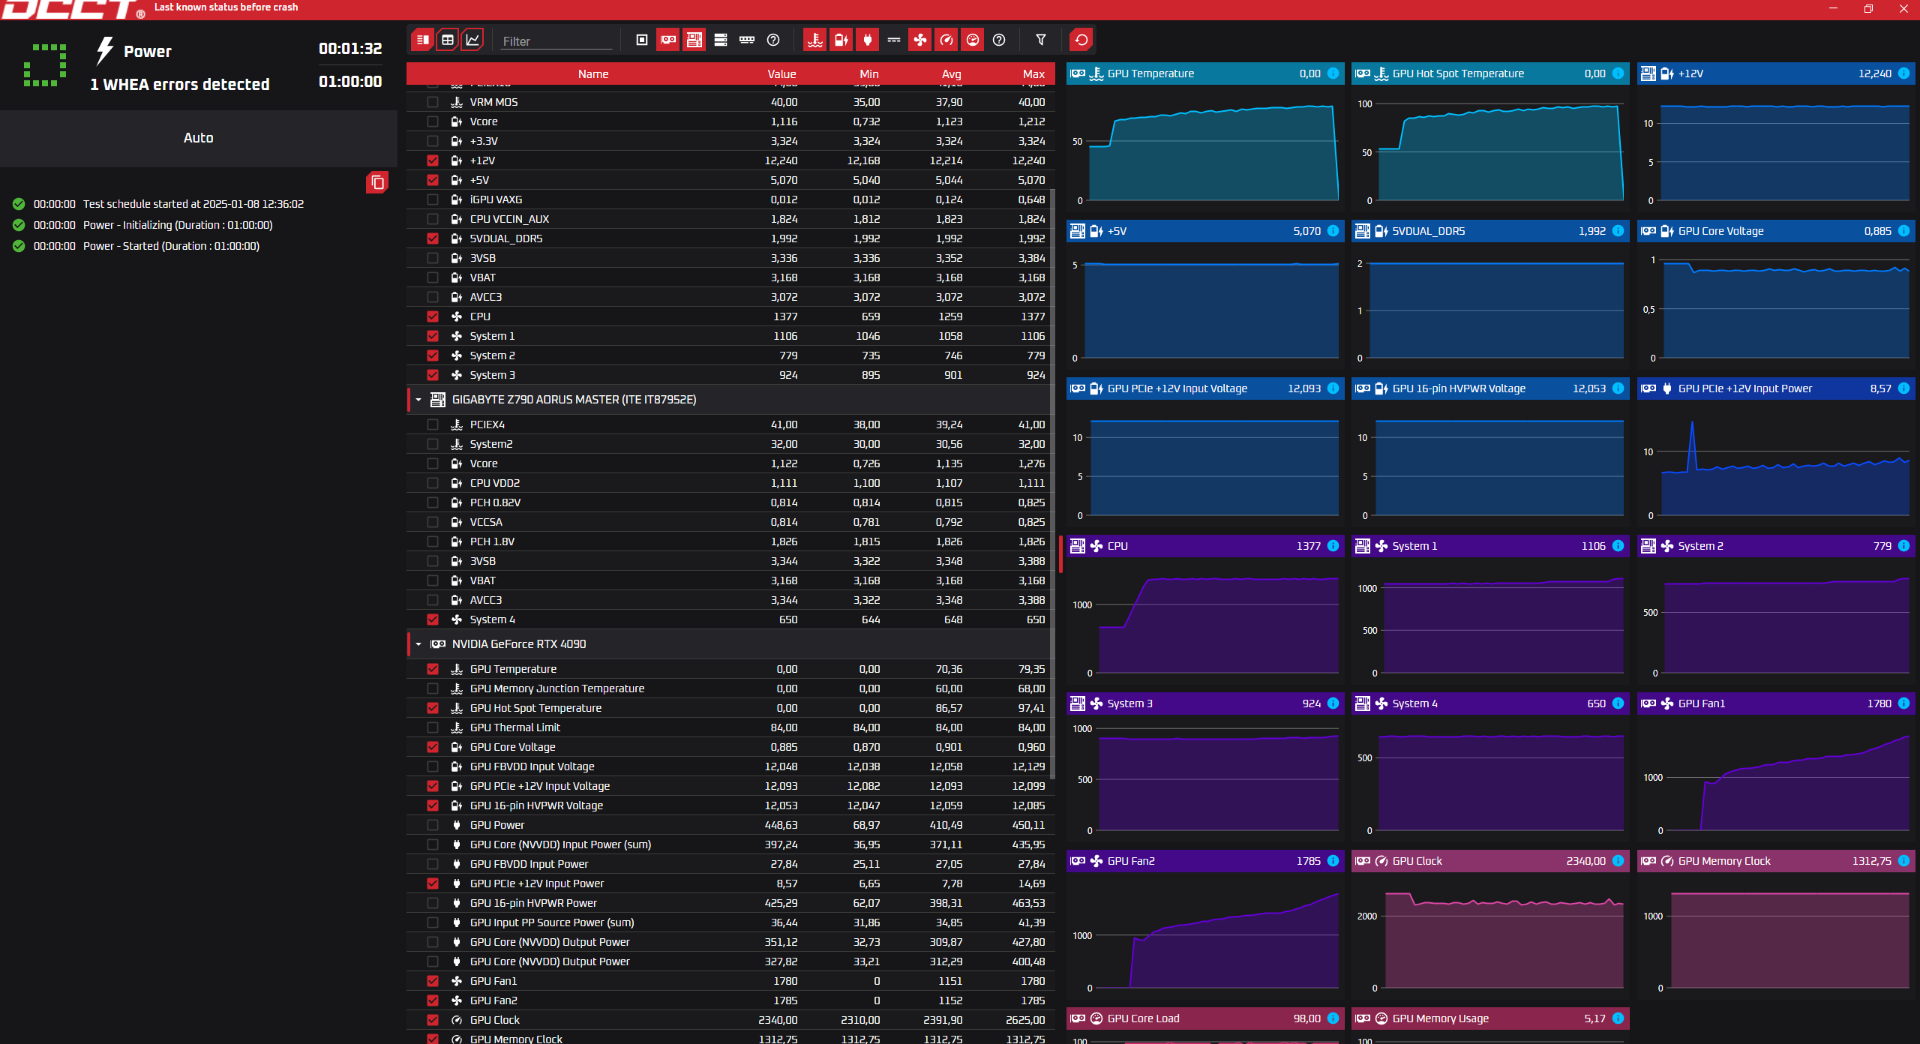The image size is (1920, 1044).
Task: Toggle the temperature sensor type icon
Action: 815,40
